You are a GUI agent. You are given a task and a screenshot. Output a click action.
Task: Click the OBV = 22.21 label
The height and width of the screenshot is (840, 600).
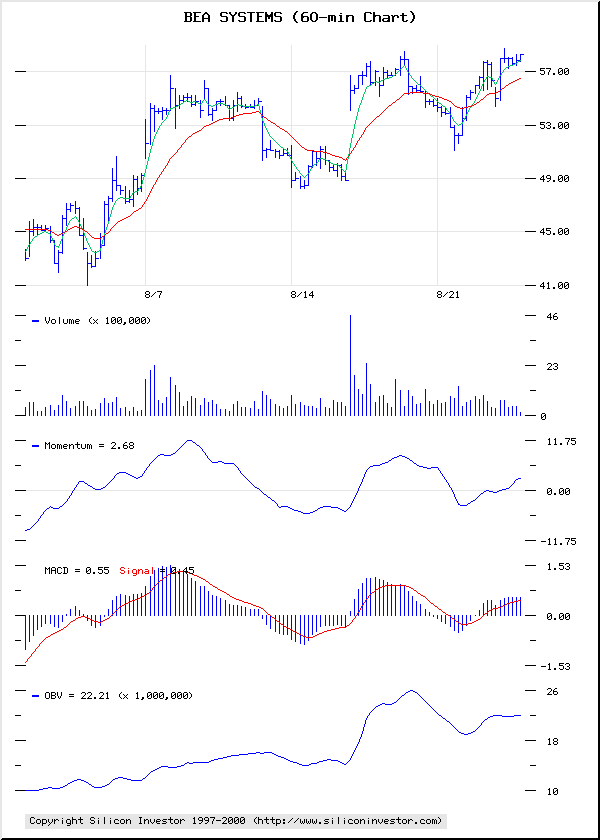click(x=77, y=696)
